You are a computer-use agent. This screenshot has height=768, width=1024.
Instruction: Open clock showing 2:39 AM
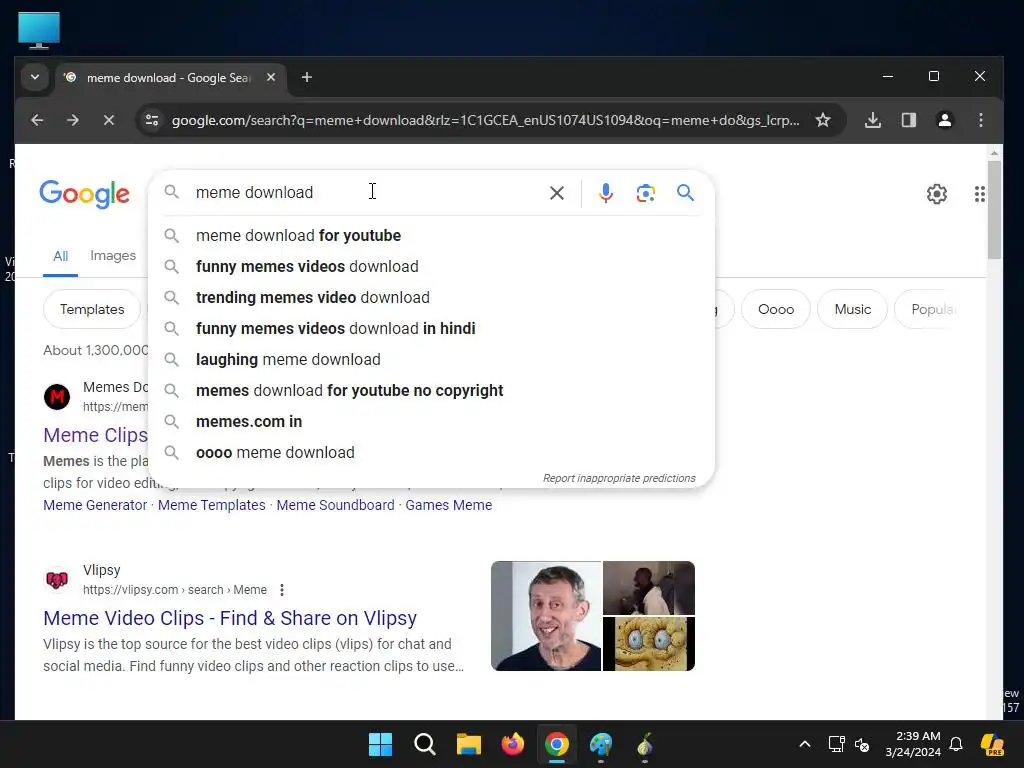tap(913, 744)
